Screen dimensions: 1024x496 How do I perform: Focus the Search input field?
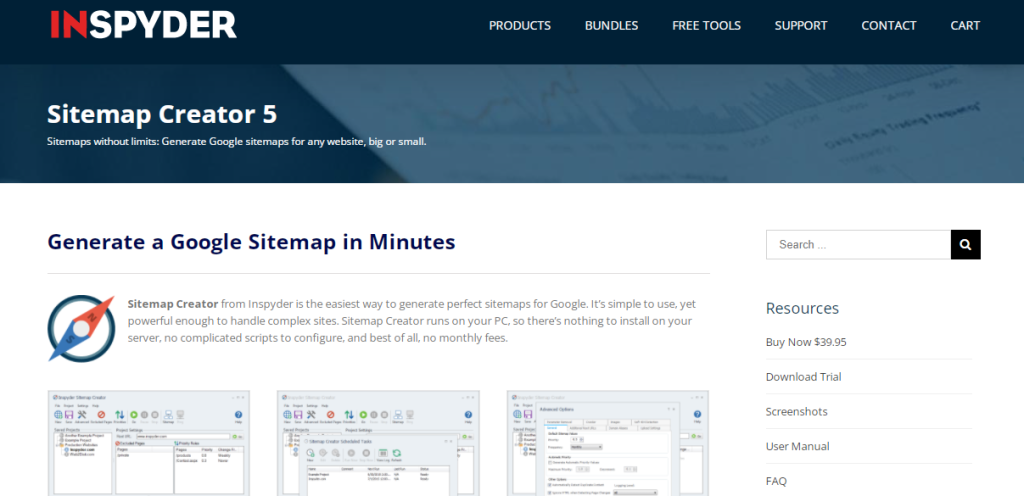click(858, 245)
